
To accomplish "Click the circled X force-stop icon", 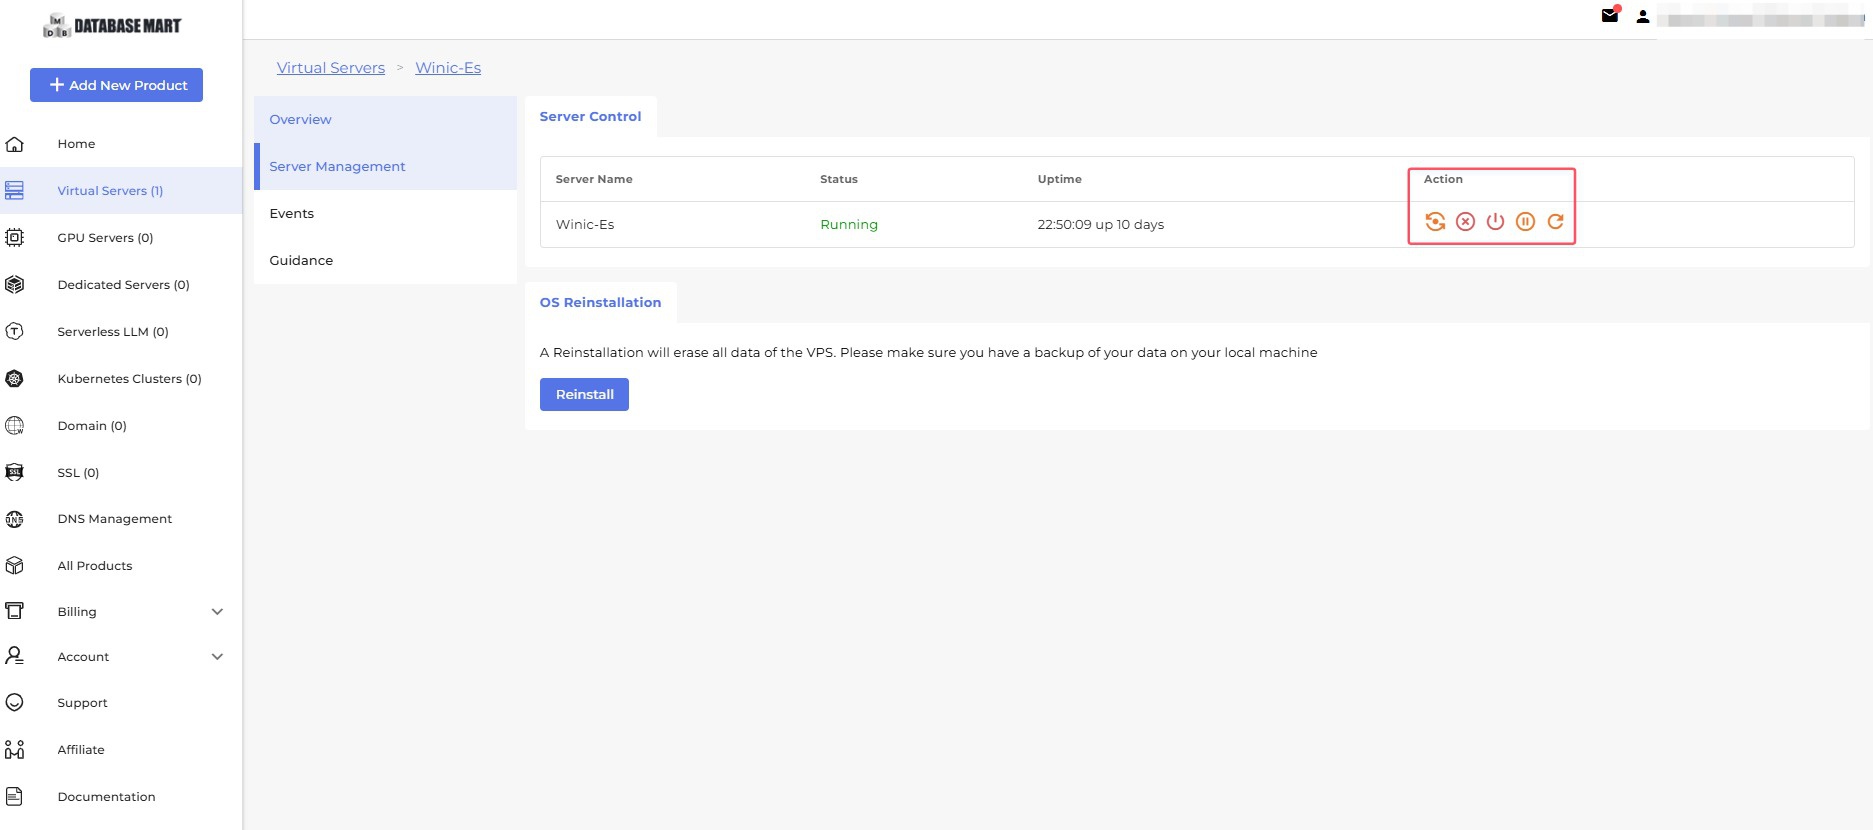I will 1465,222.
